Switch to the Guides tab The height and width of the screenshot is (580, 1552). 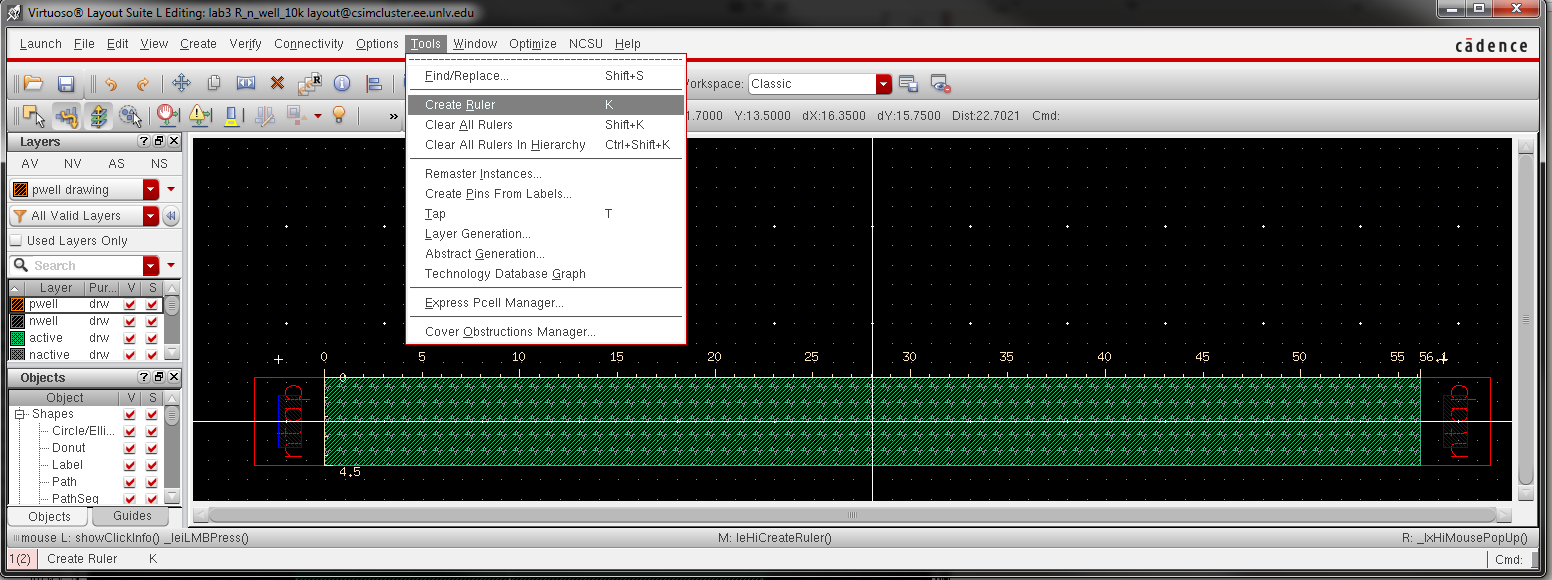132,516
